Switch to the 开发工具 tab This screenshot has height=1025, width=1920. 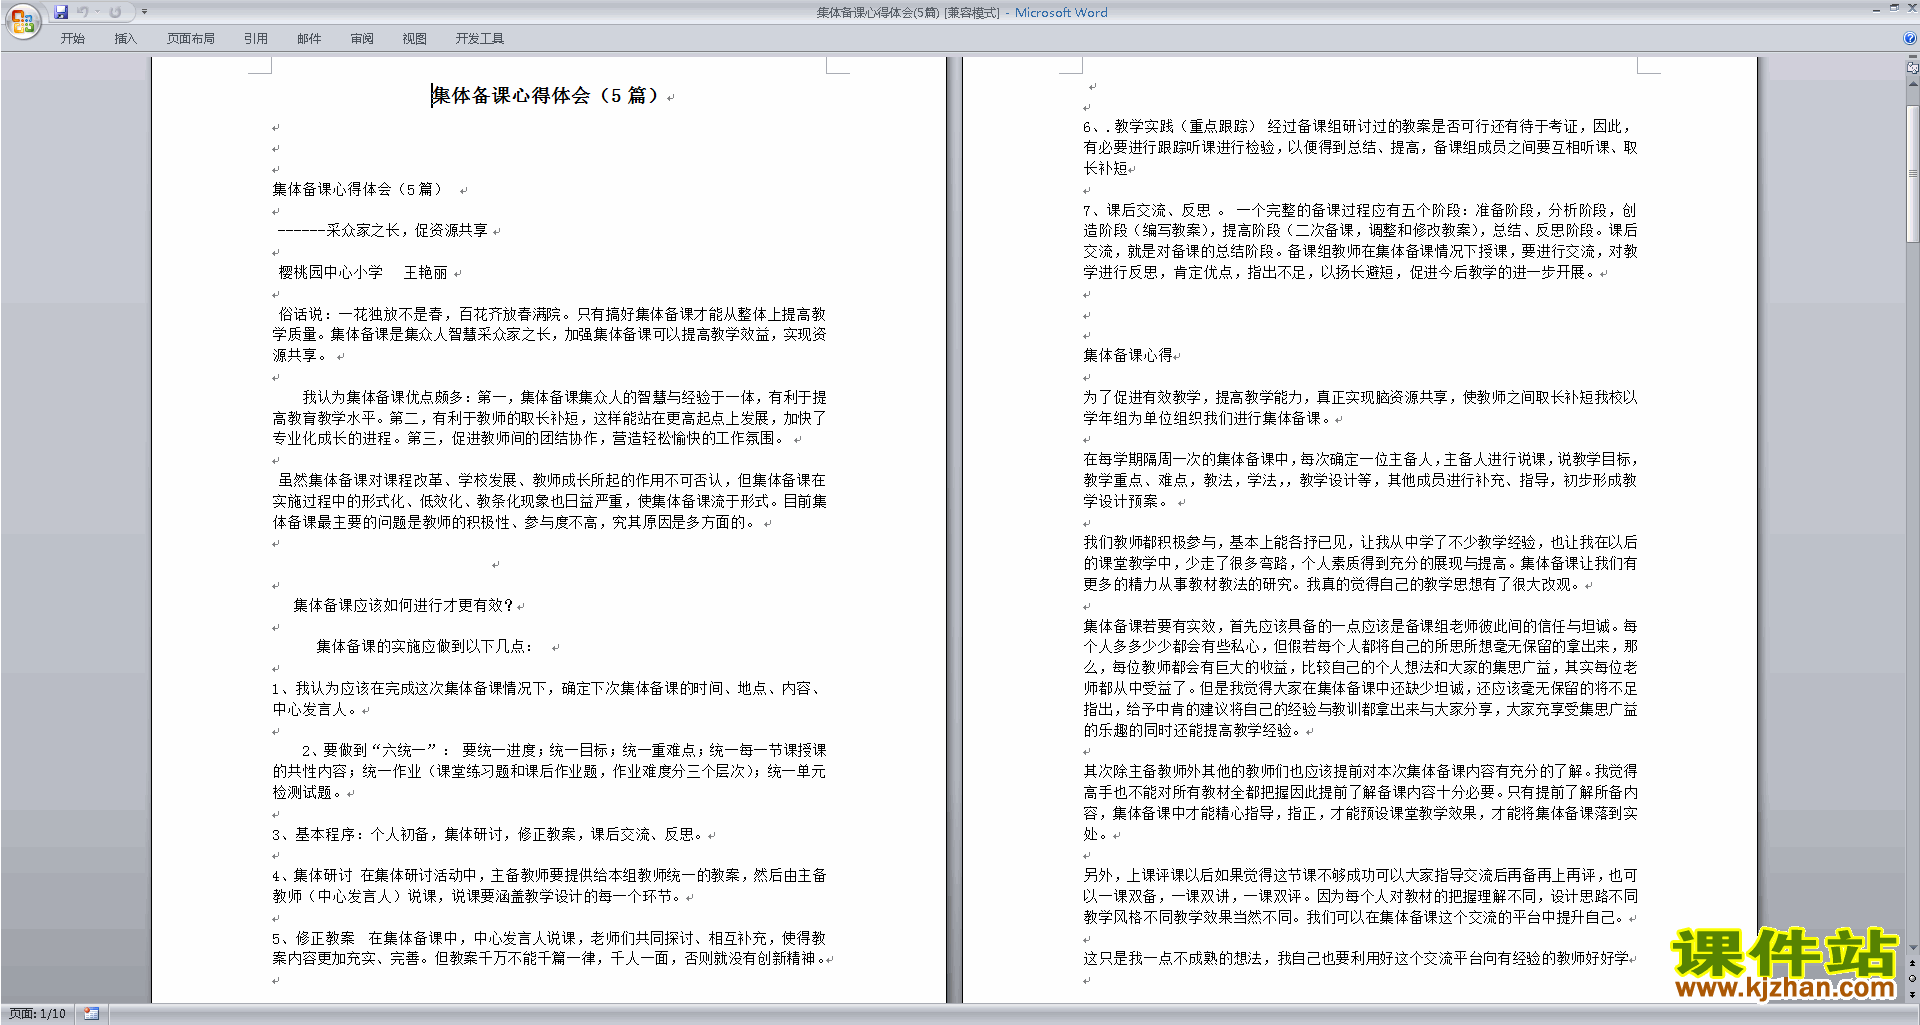click(x=480, y=39)
